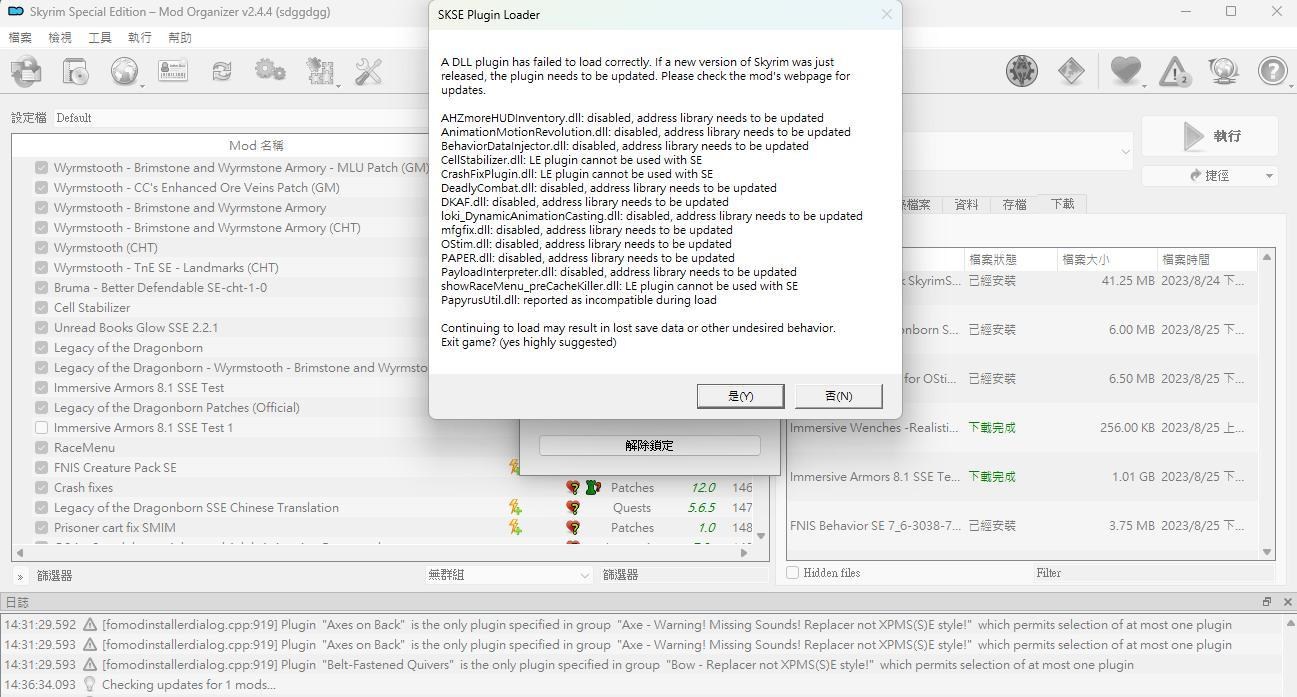Uncheck the RaceMenu mod checkbox
Screen dimensions: 1297x697
point(41,448)
